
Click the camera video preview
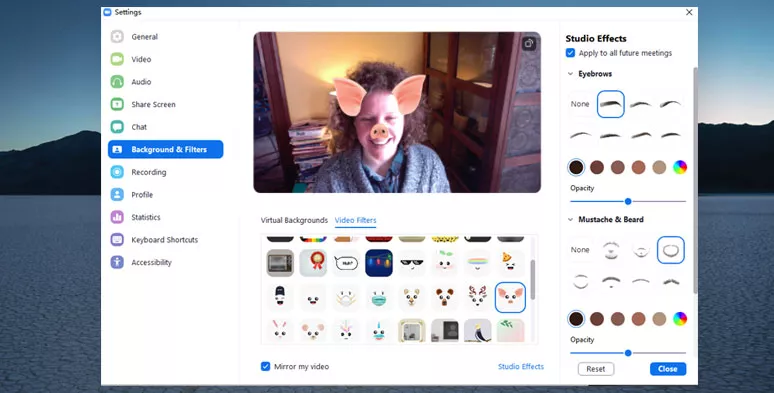[x=397, y=113]
